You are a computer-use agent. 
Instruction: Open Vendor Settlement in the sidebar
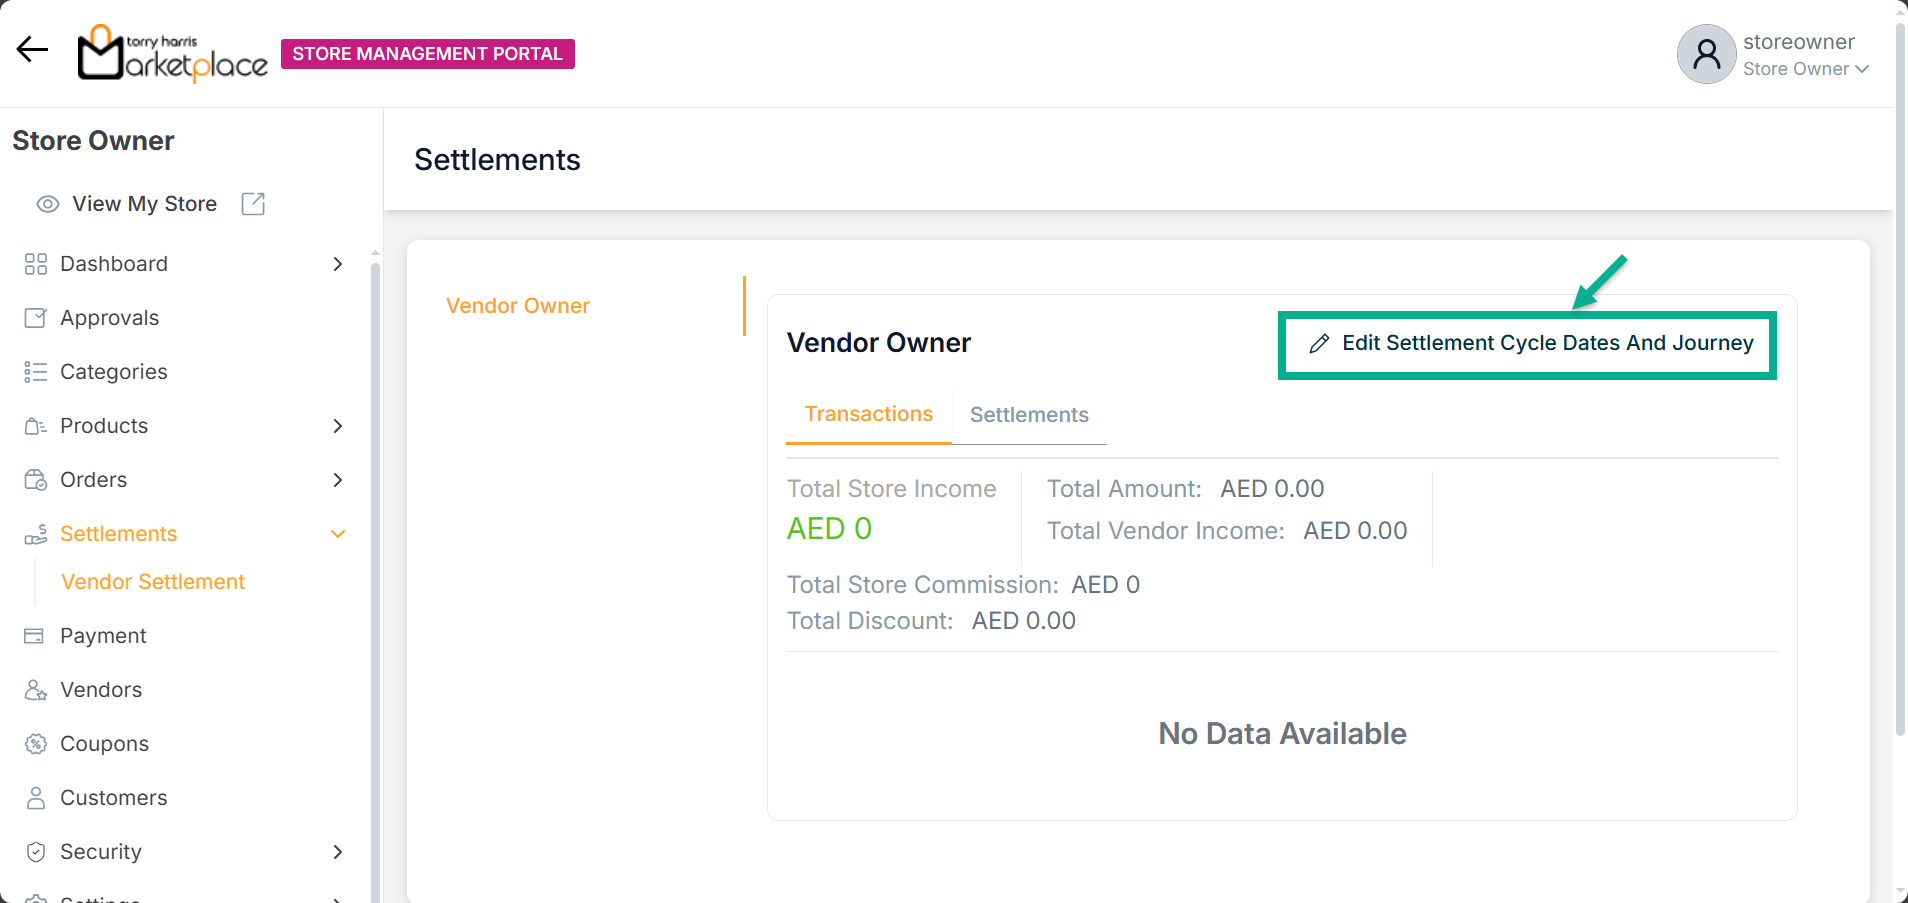[153, 582]
